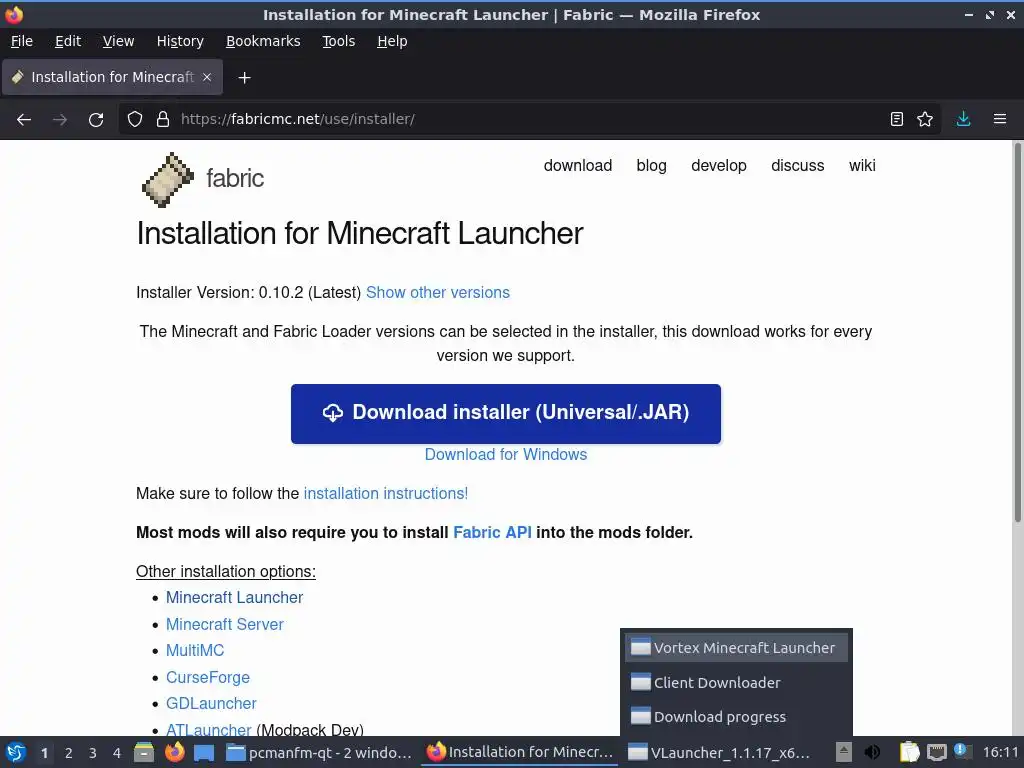
Task: Switch to pcmanfm-qt taskbar group
Action: coord(319,752)
